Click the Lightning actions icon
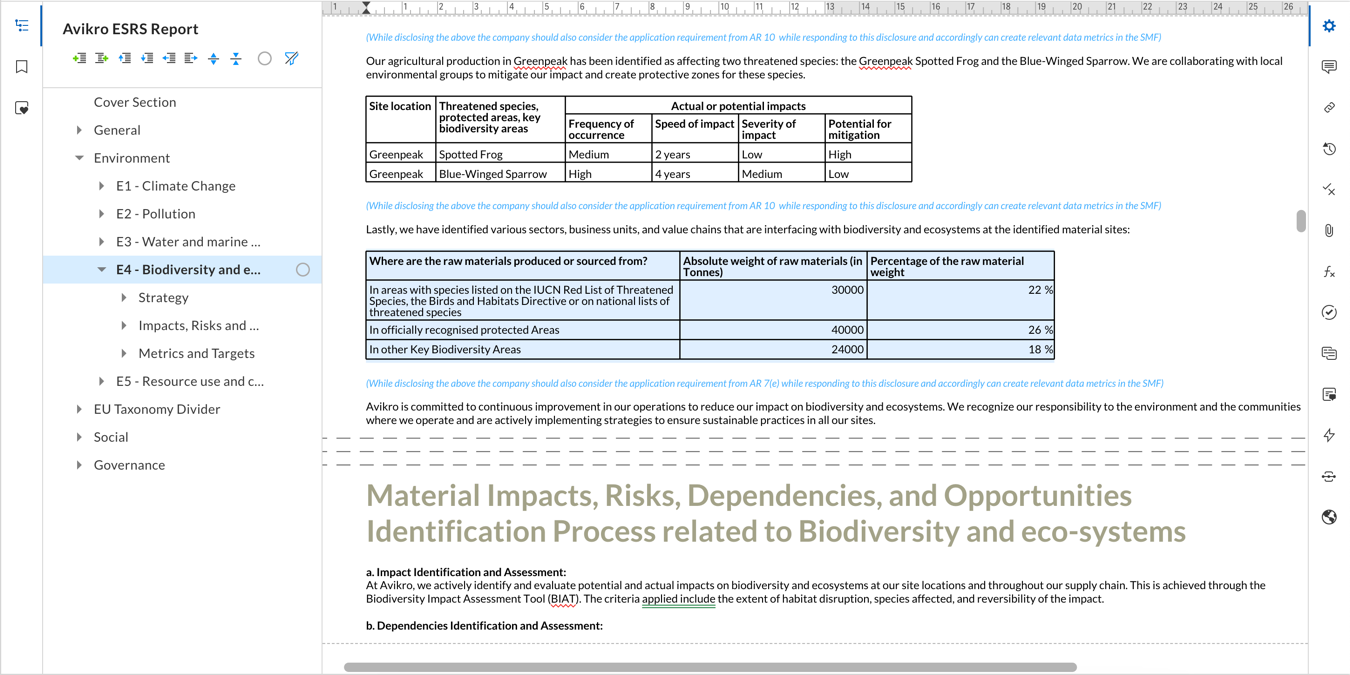 click(x=1329, y=435)
